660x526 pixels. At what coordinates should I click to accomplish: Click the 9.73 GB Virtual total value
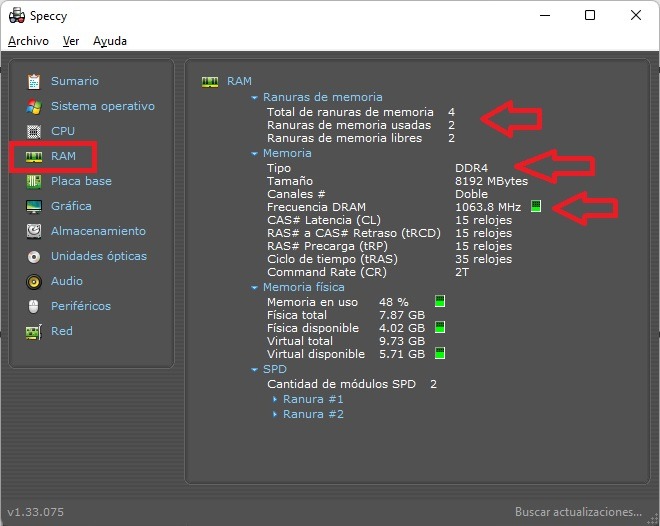402,341
